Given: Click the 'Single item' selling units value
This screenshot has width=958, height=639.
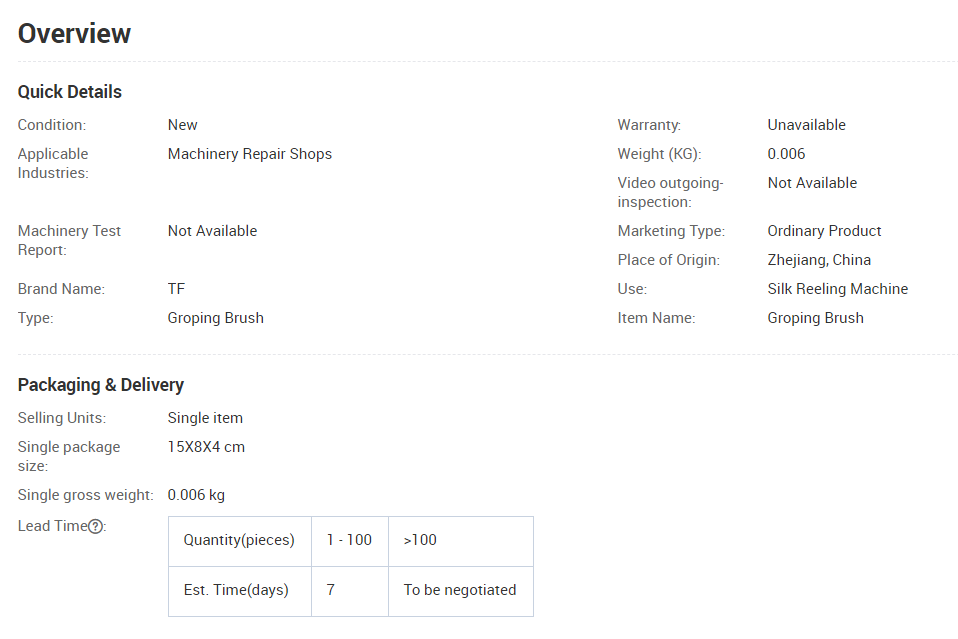Looking at the screenshot, I should [x=205, y=418].
